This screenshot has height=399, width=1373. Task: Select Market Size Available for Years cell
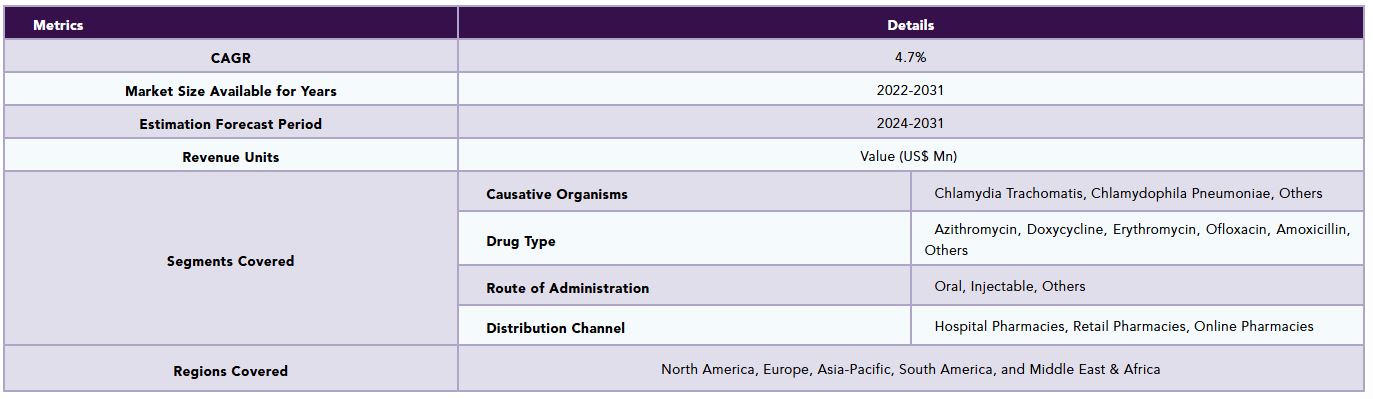(231, 90)
